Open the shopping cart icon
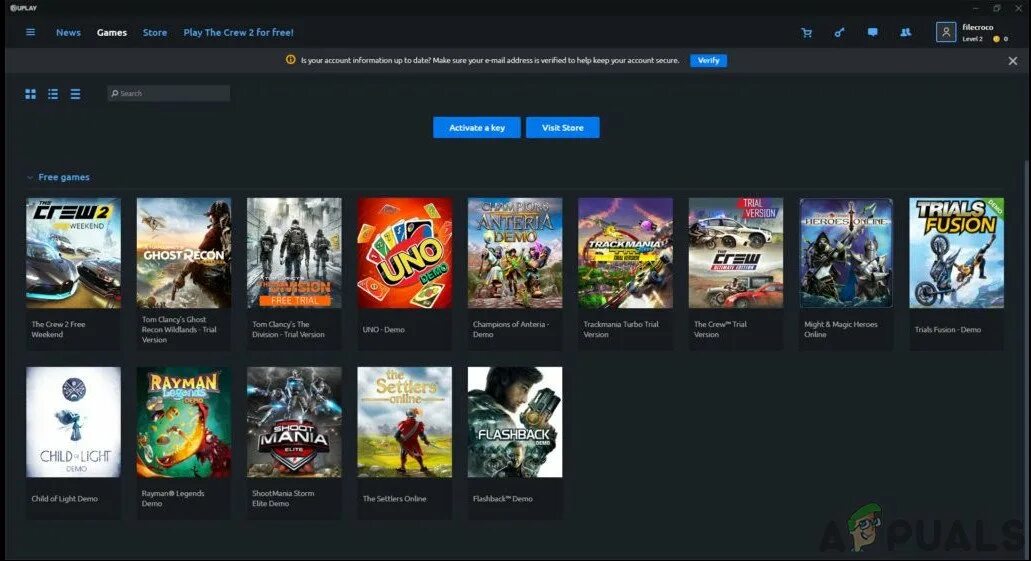Screen dimensions: 1031x561 (x=807, y=32)
